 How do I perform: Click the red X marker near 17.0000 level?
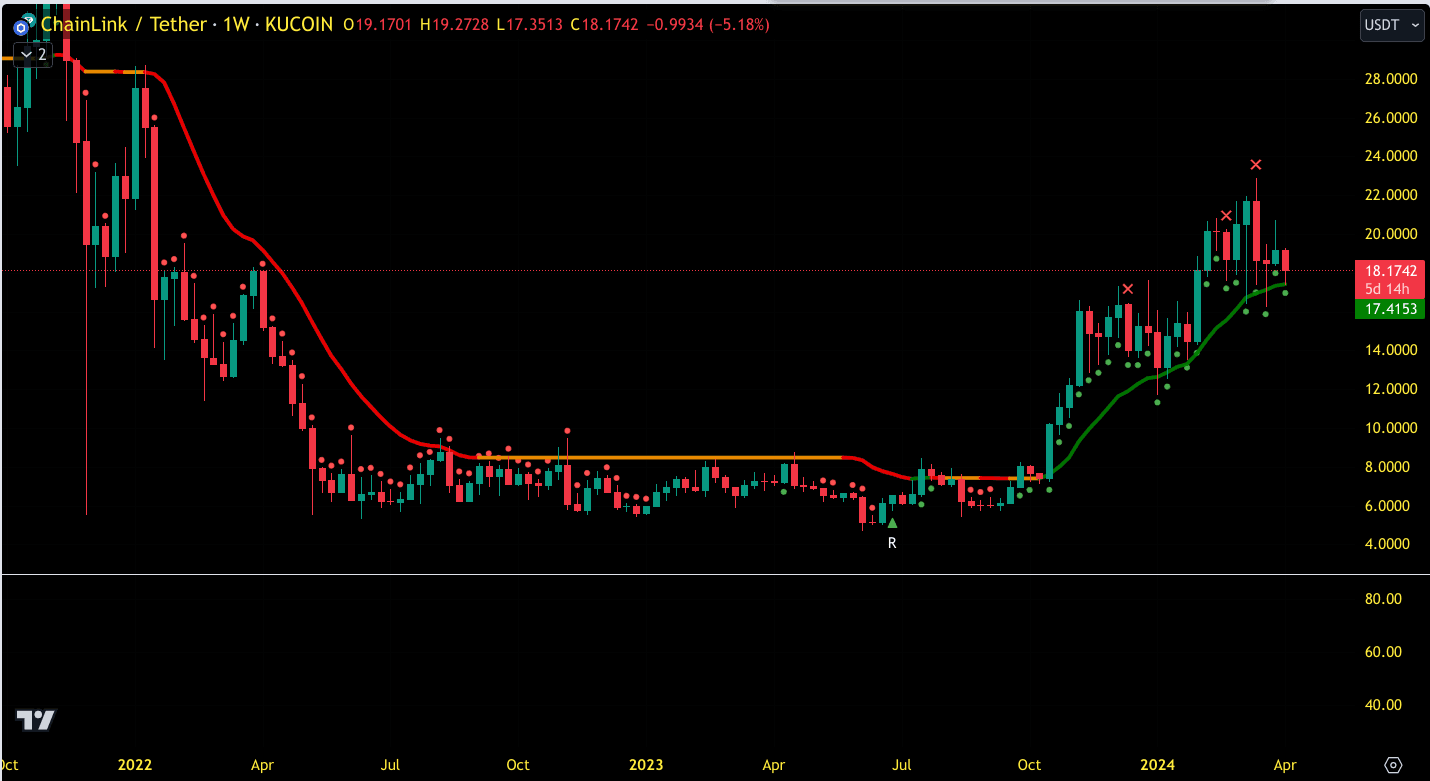1128,289
